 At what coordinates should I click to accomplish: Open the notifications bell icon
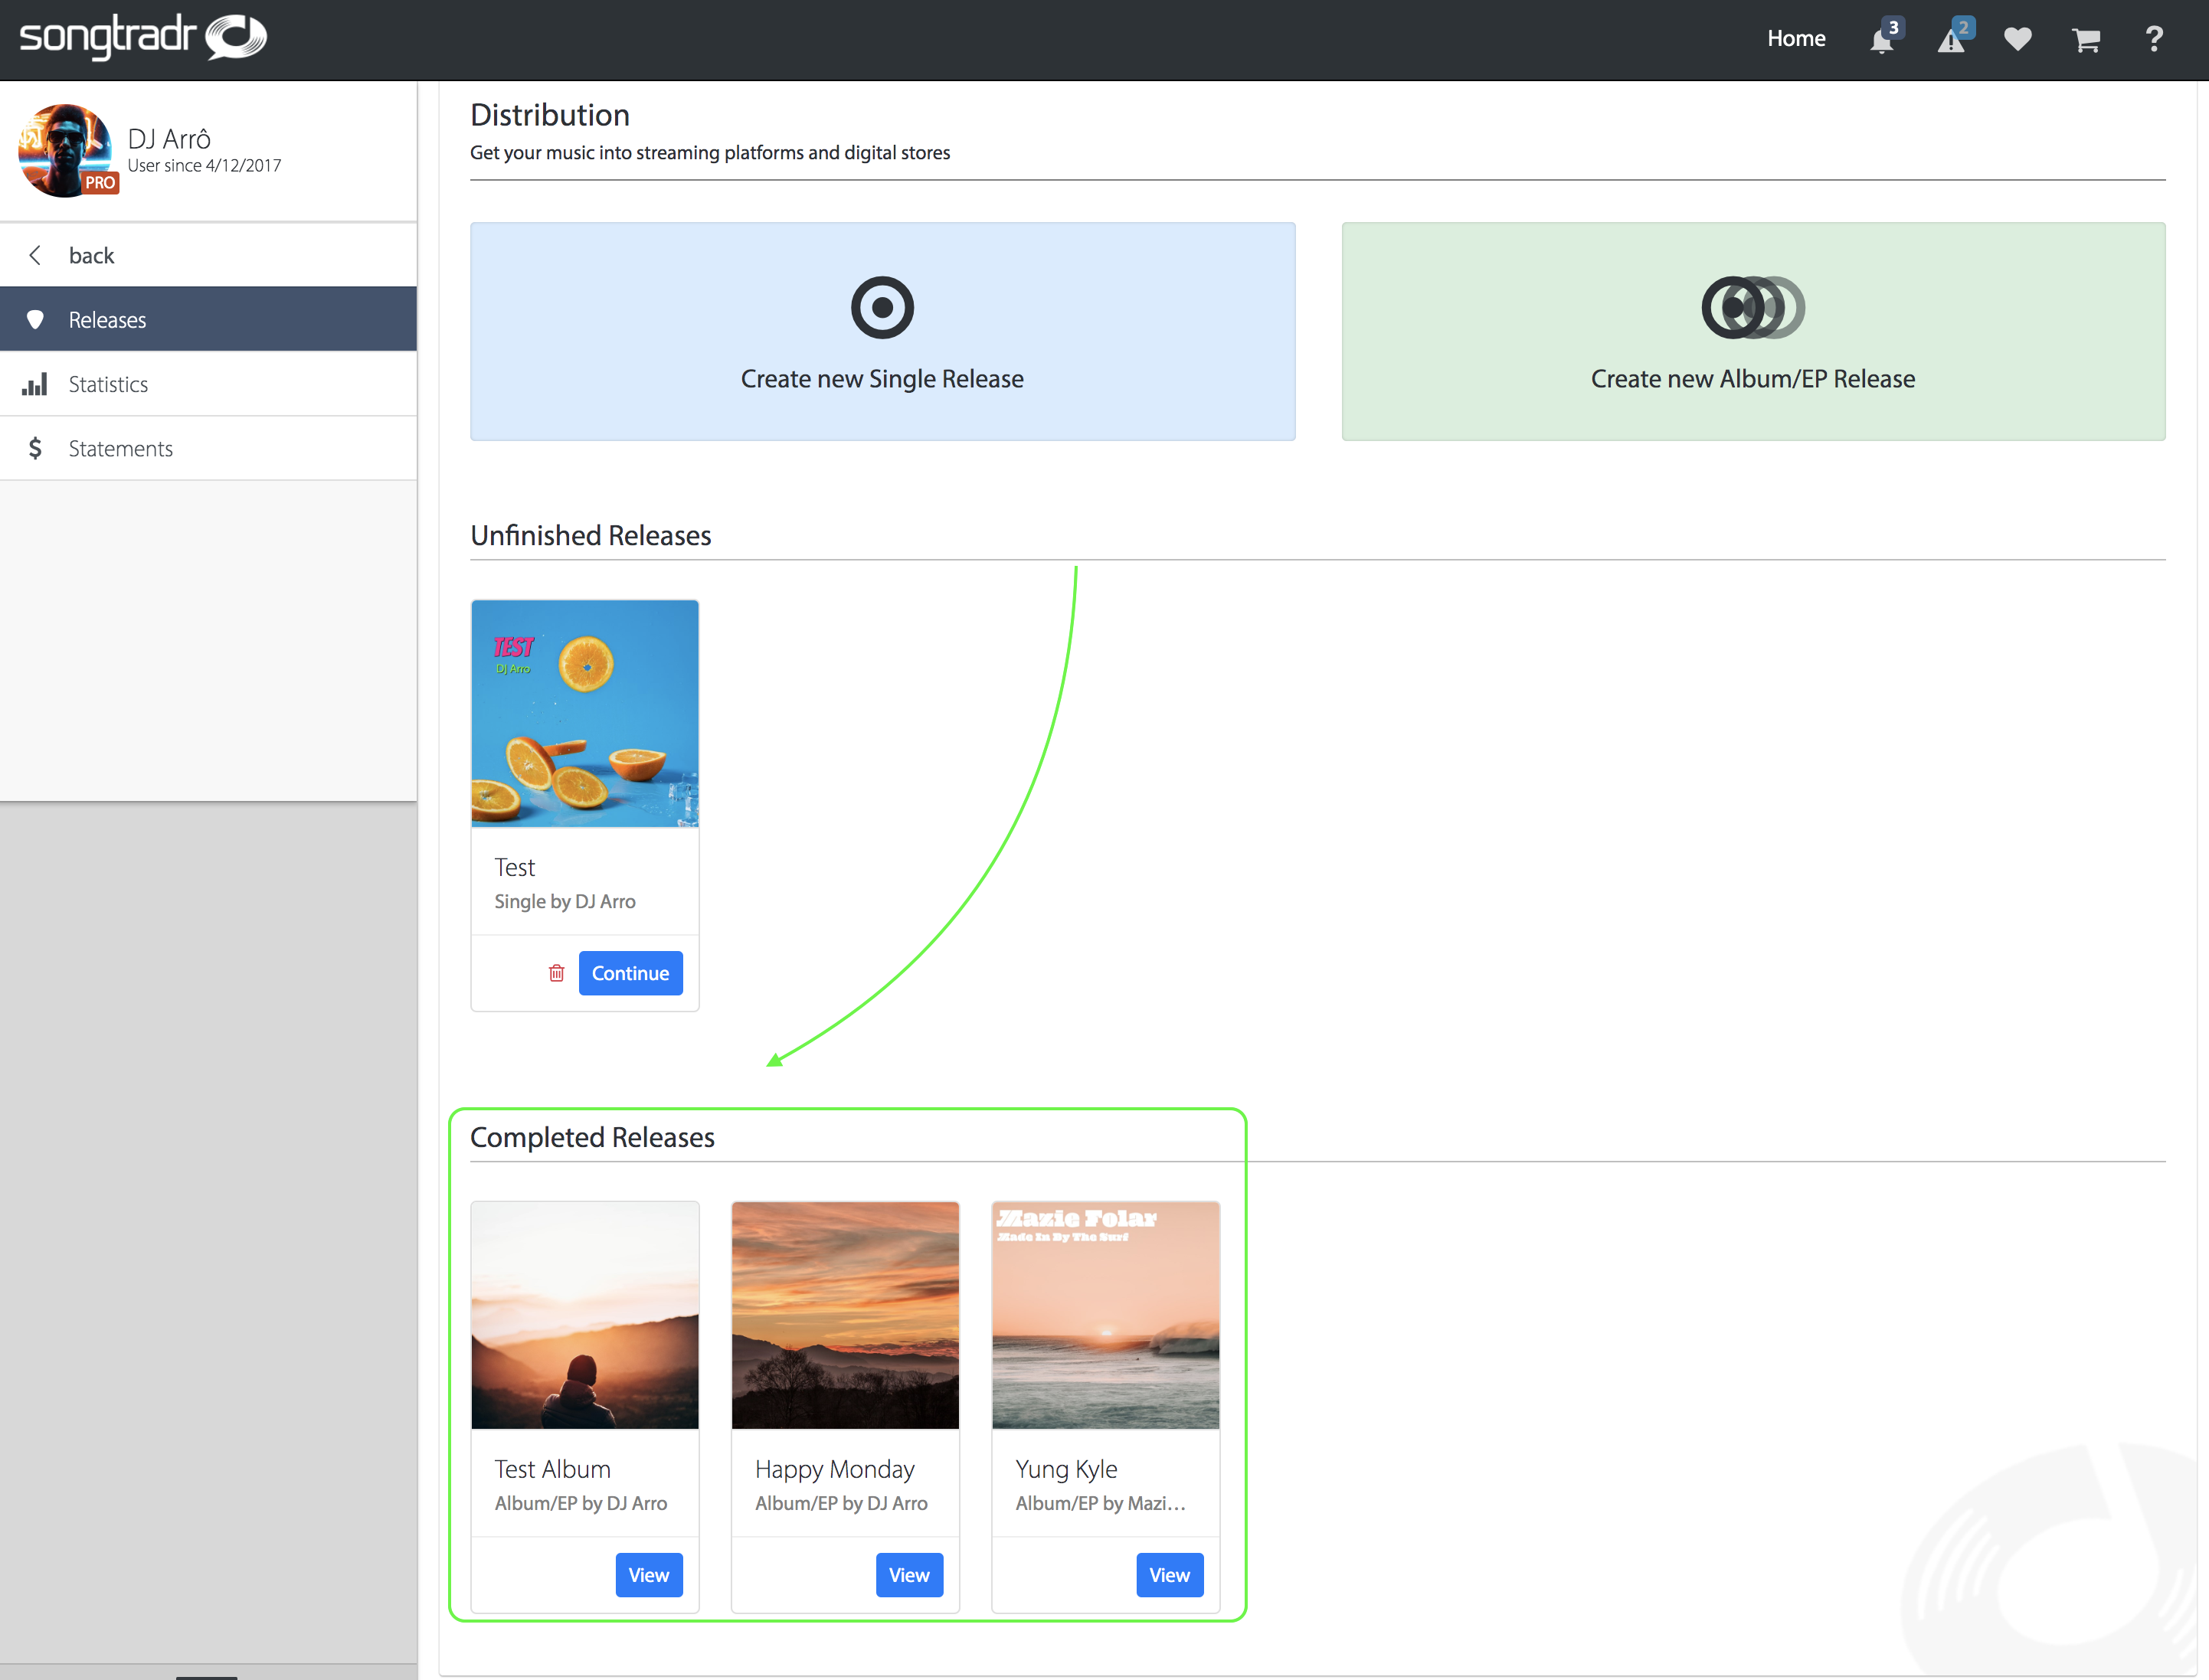(x=1883, y=40)
